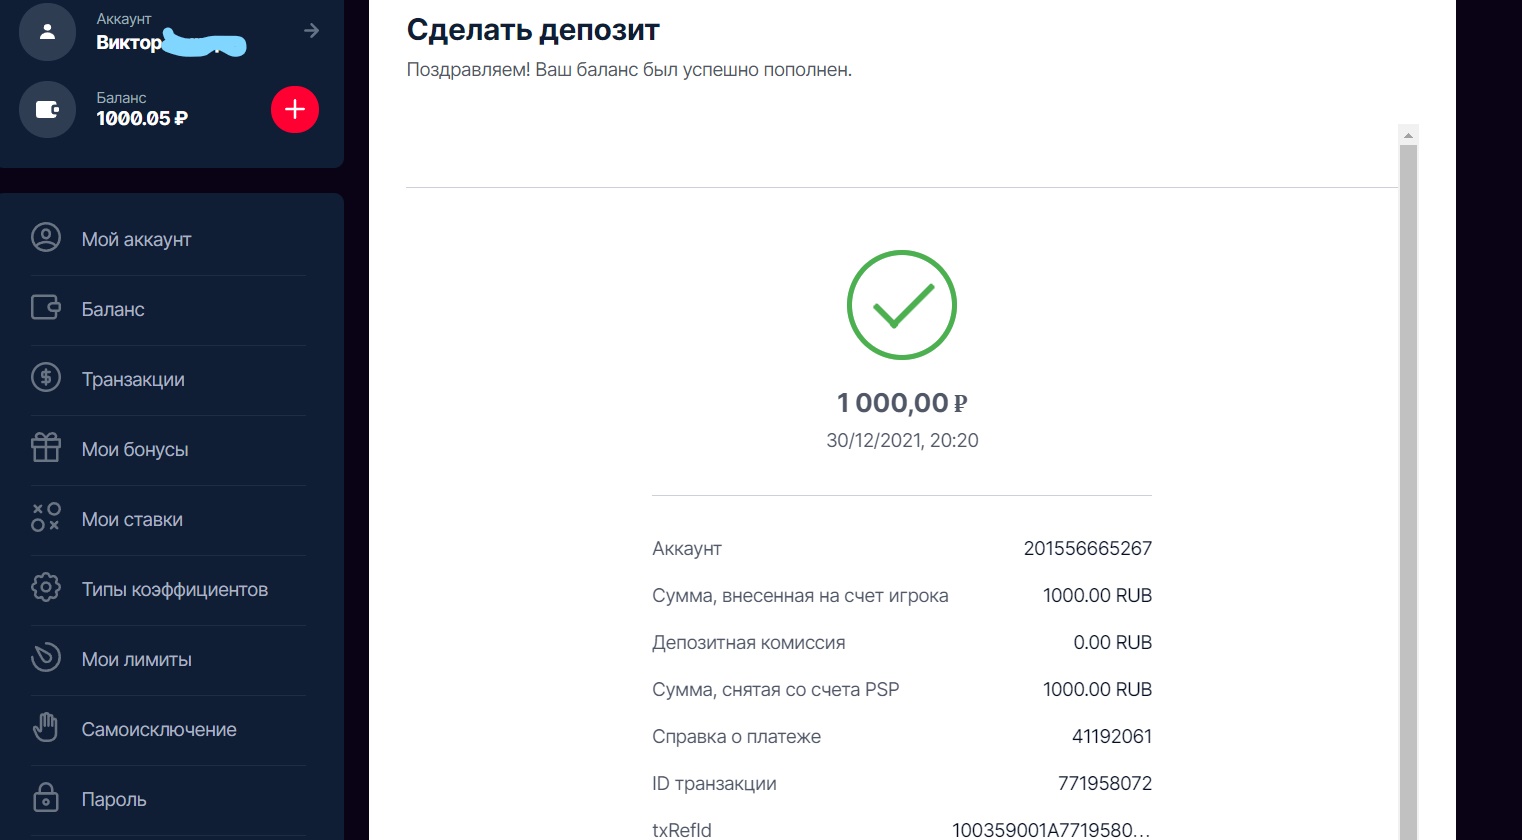Expand account details with the arrow
Screen dimensions: 1522x840
click(x=312, y=31)
